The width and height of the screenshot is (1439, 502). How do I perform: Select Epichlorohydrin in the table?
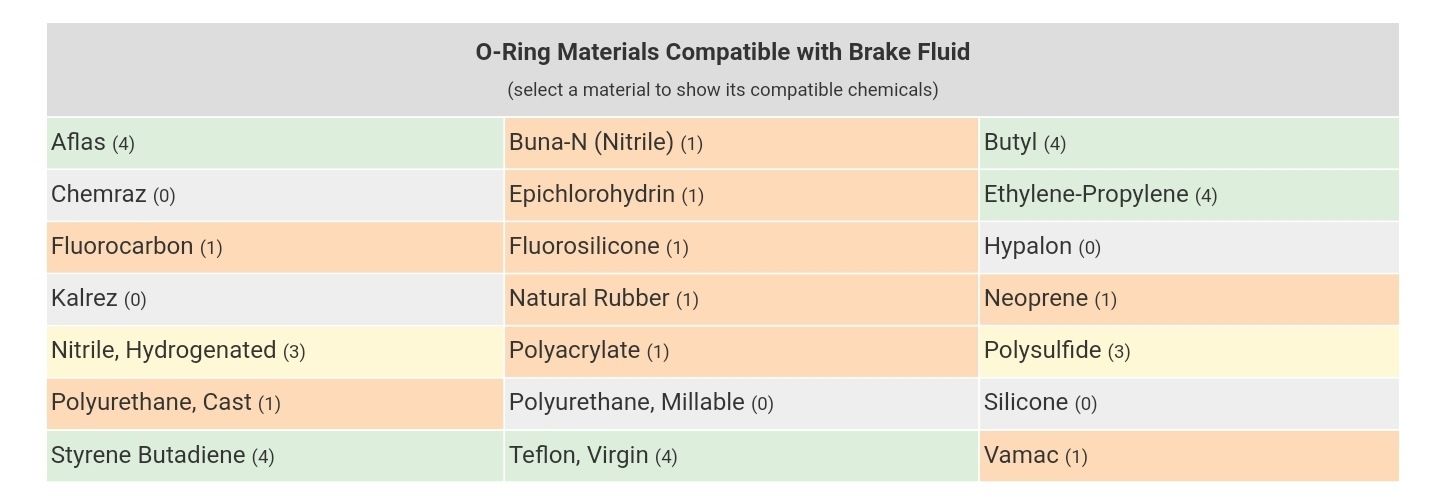tap(741, 195)
